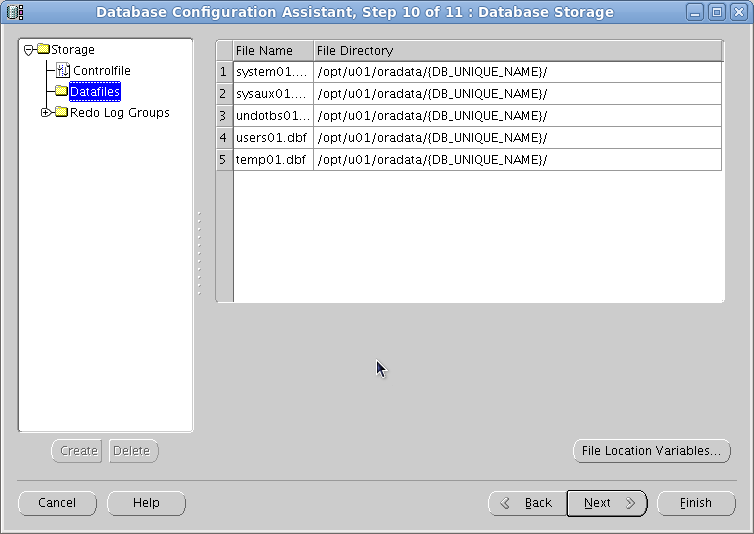The width and height of the screenshot is (754, 534).
Task: Click the Controlfile document icon
Action: click(63, 70)
